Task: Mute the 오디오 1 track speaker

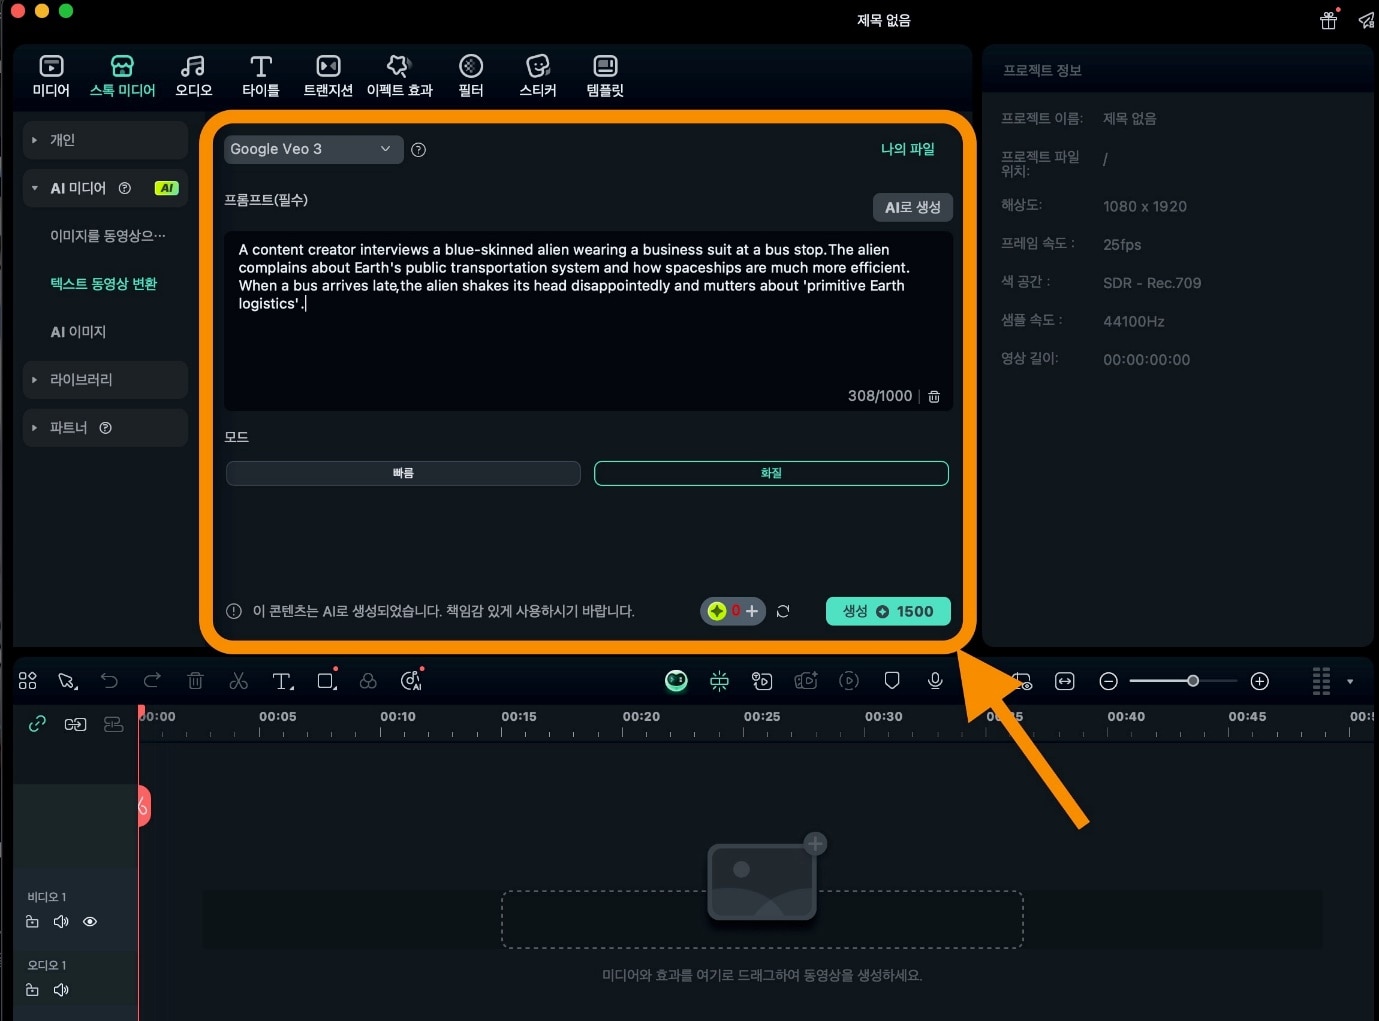Action: pos(61,990)
